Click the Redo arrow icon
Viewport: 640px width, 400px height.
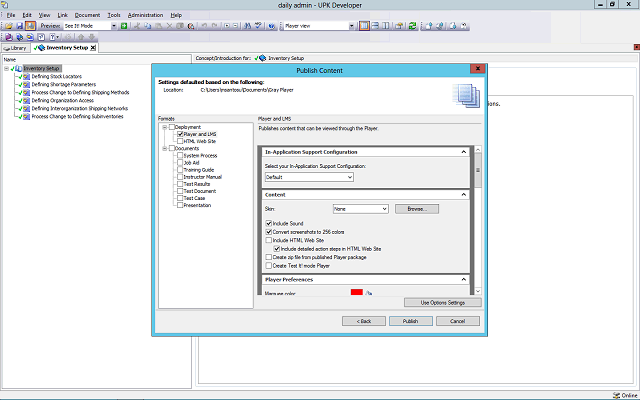[x=214, y=26]
